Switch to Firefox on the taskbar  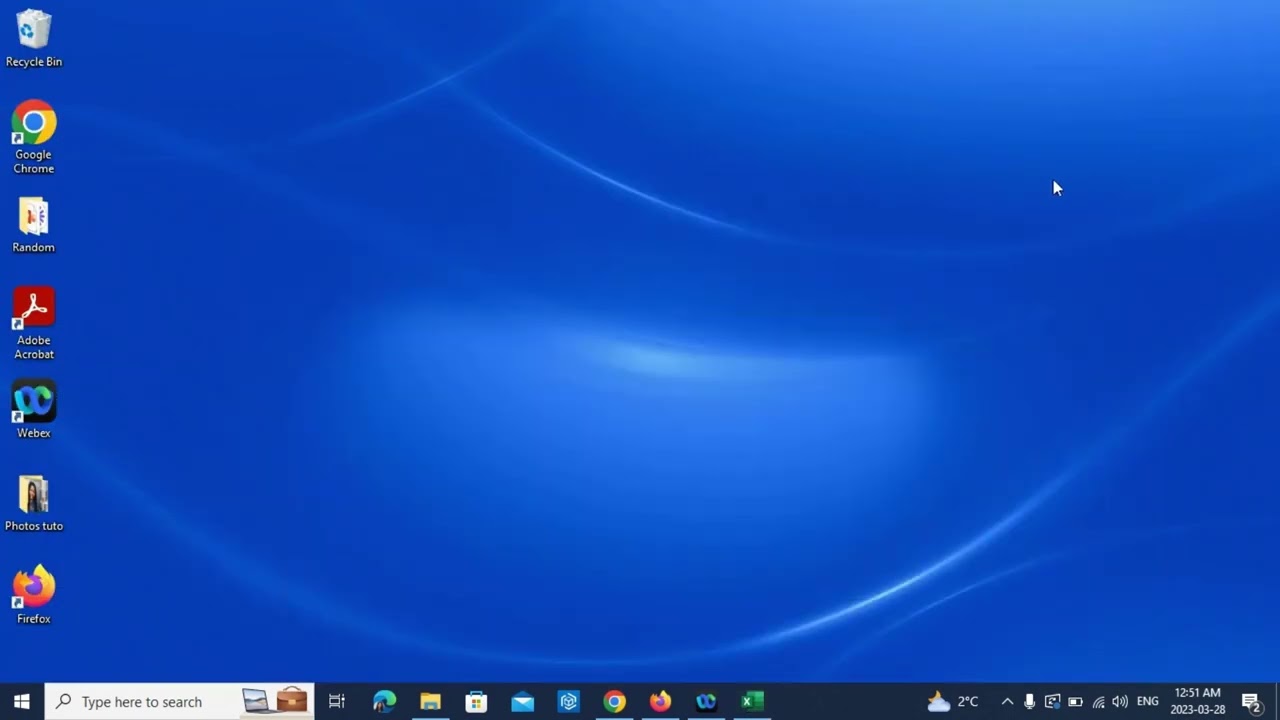coord(660,701)
